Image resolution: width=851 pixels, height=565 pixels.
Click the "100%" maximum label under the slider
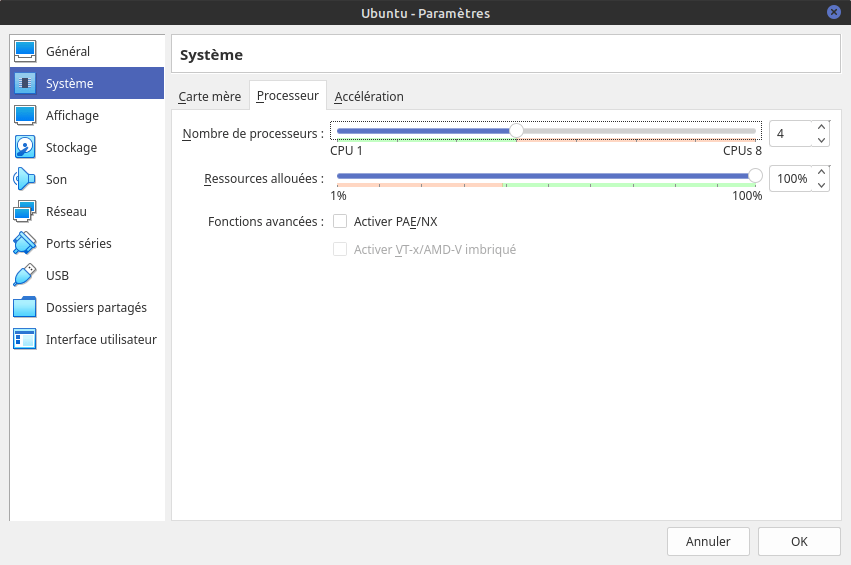pyautogui.click(x=747, y=196)
